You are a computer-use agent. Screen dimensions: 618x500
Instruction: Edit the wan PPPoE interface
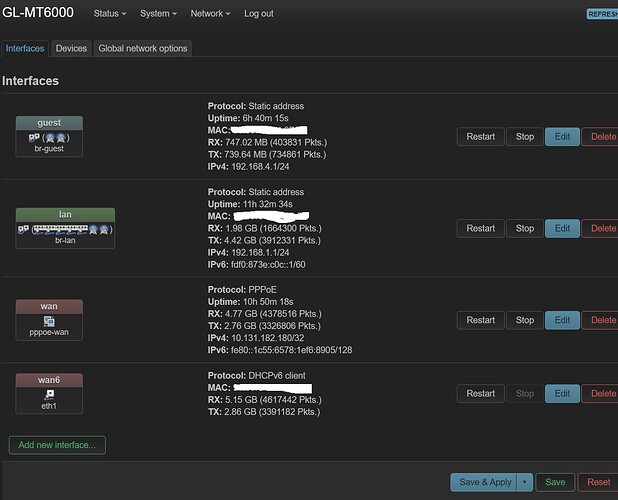pos(562,320)
